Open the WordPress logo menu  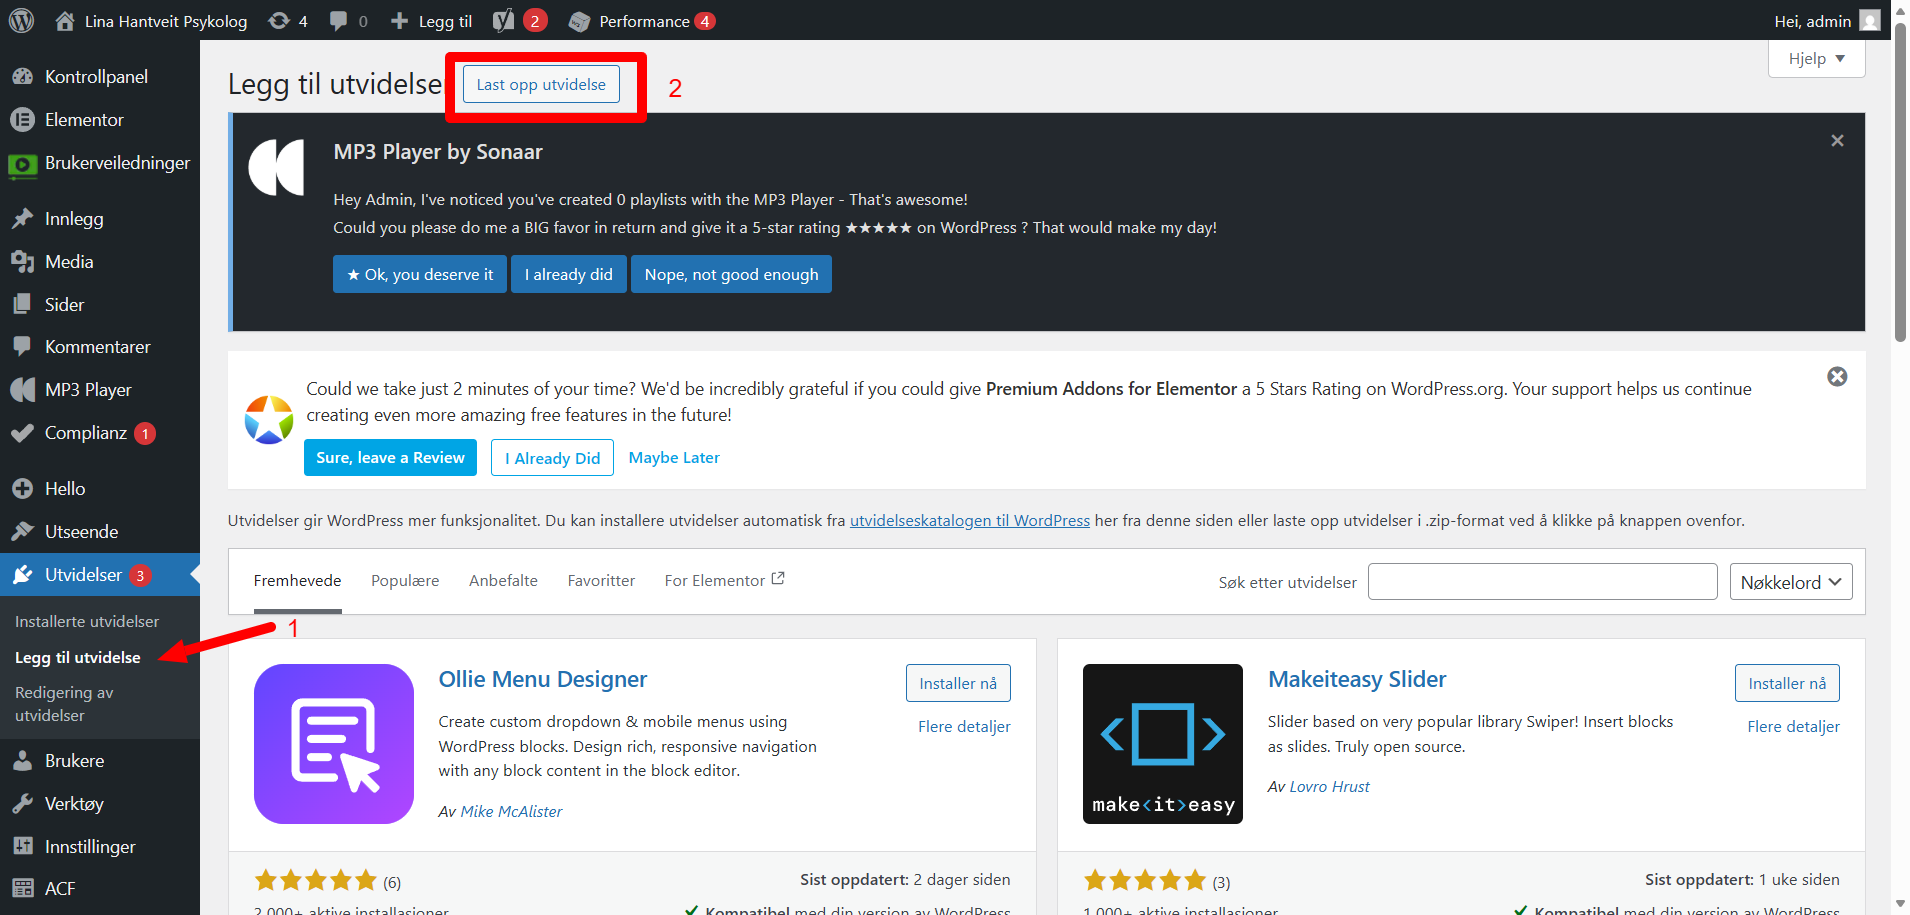(x=22, y=20)
